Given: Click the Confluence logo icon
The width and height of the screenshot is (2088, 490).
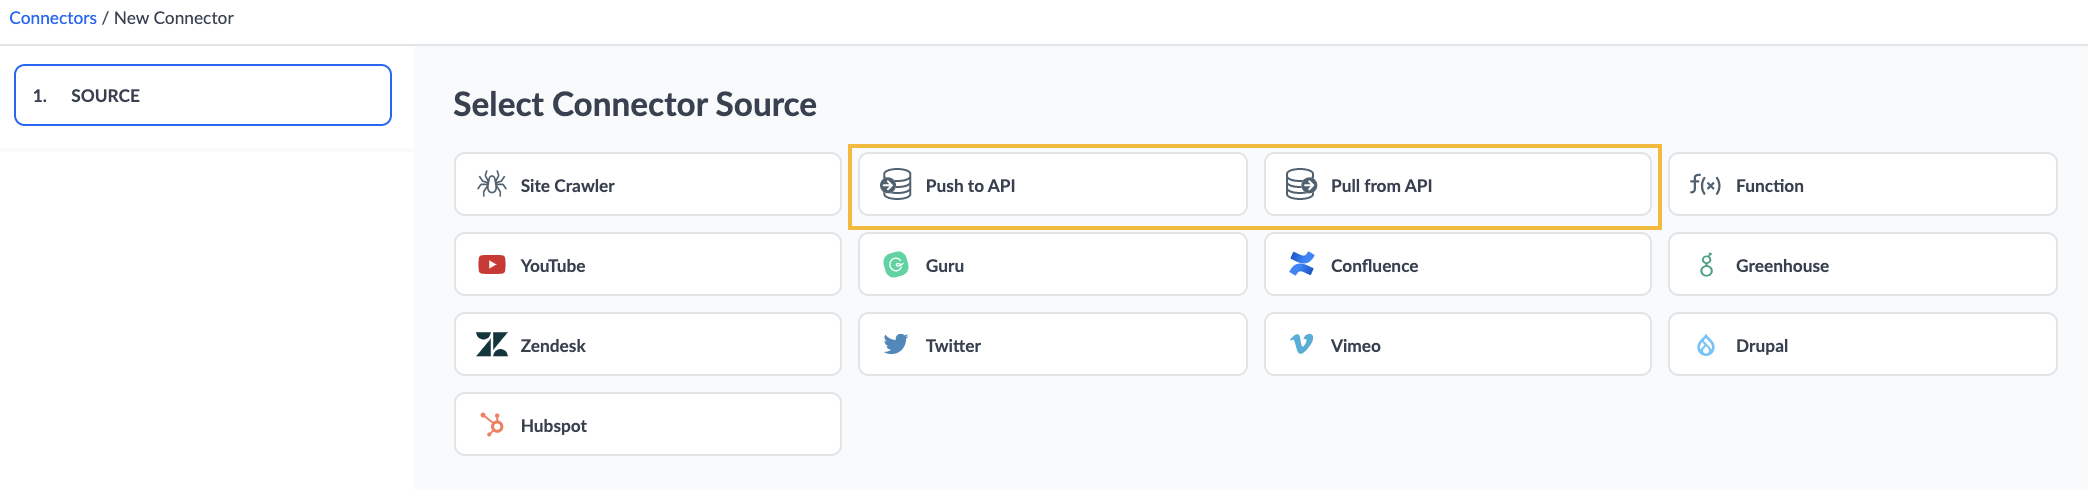Looking at the screenshot, I should click(x=1301, y=264).
